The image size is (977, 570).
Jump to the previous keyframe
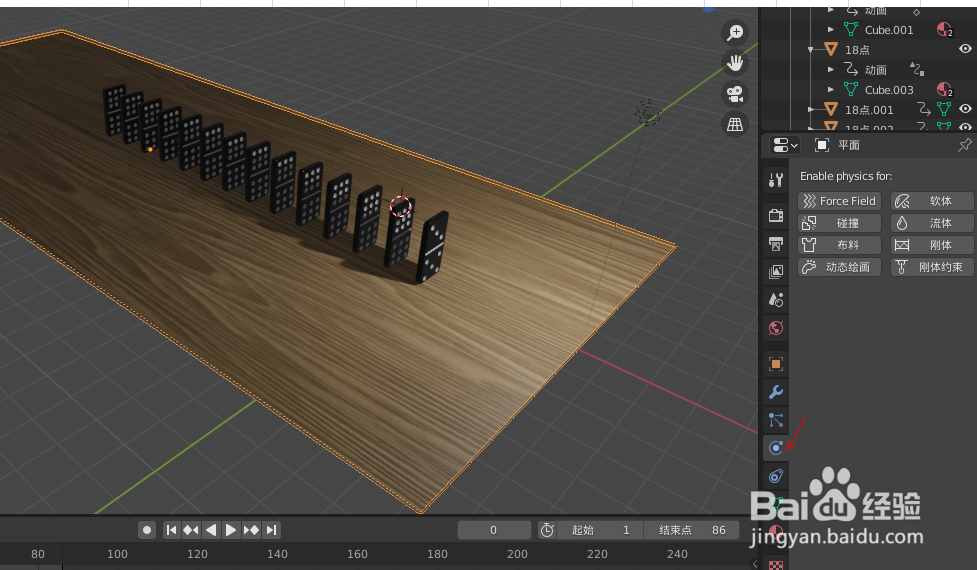(x=191, y=530)
